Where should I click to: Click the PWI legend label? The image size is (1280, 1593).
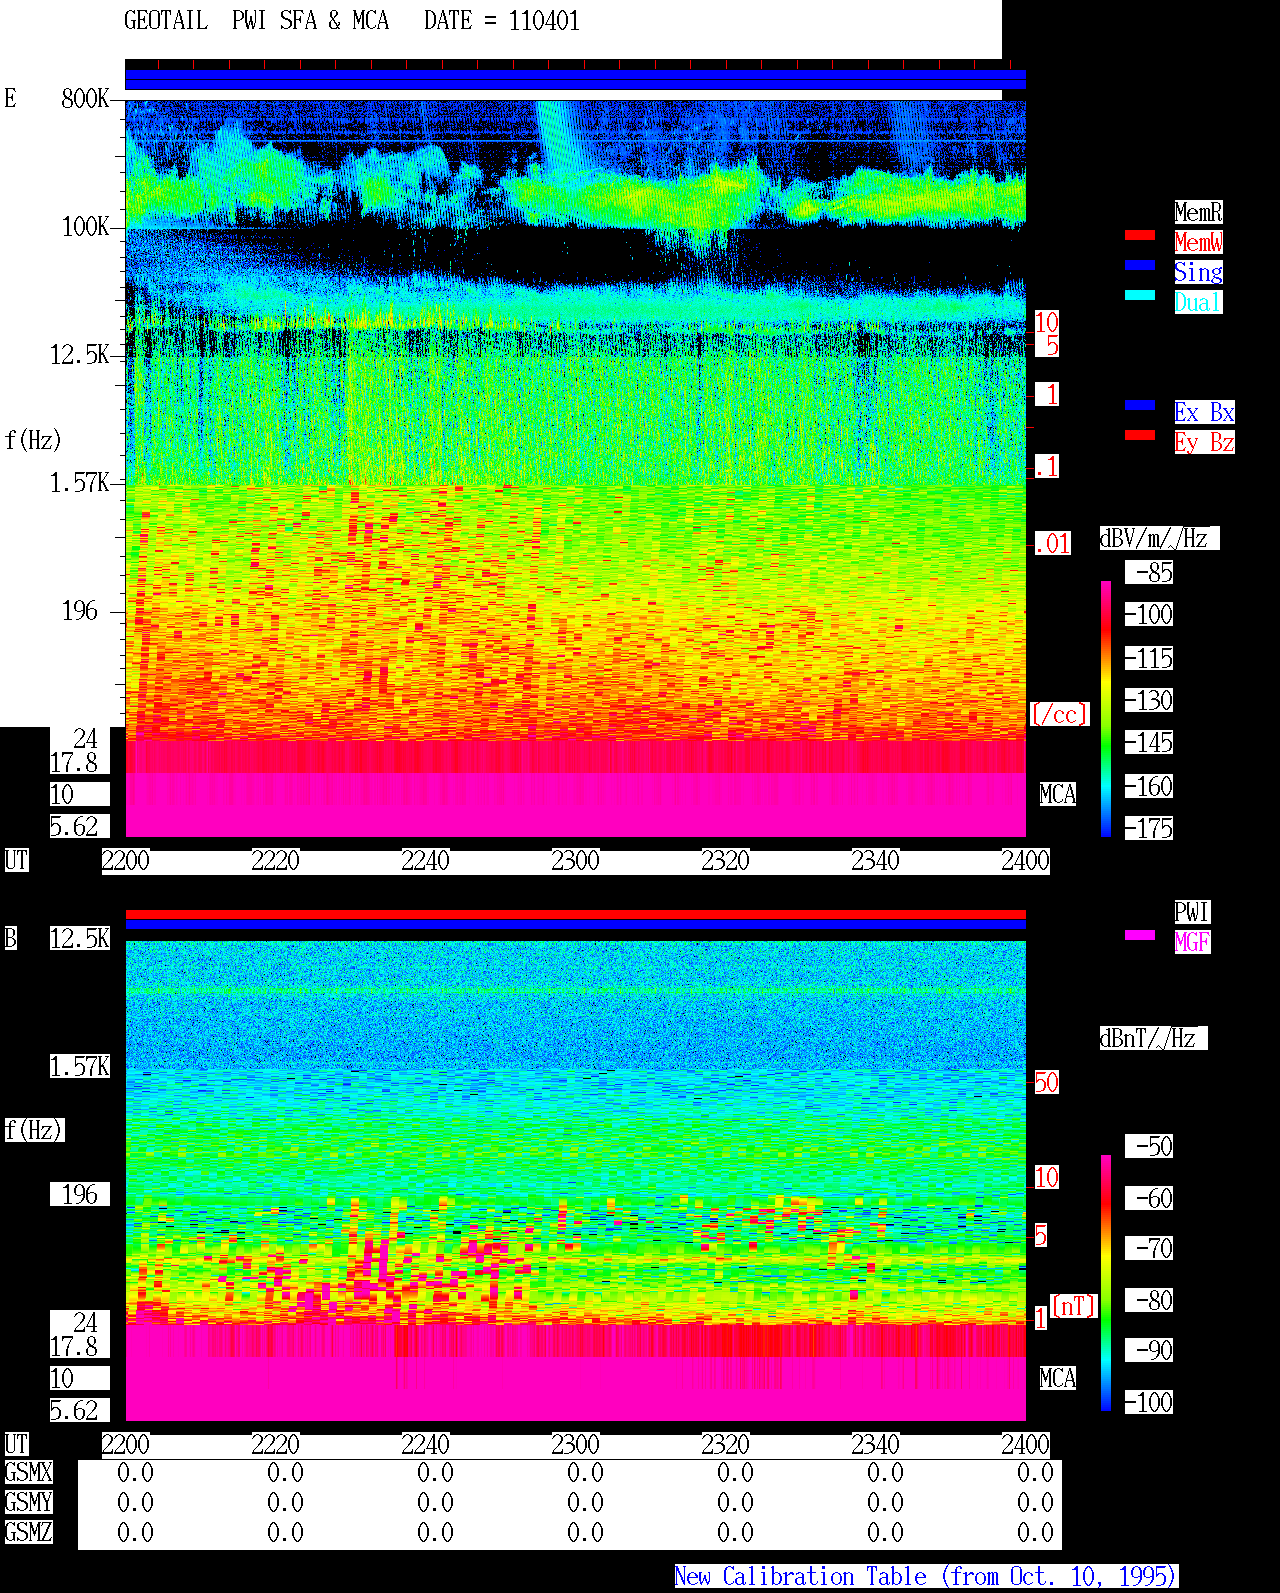point(1192,912)
